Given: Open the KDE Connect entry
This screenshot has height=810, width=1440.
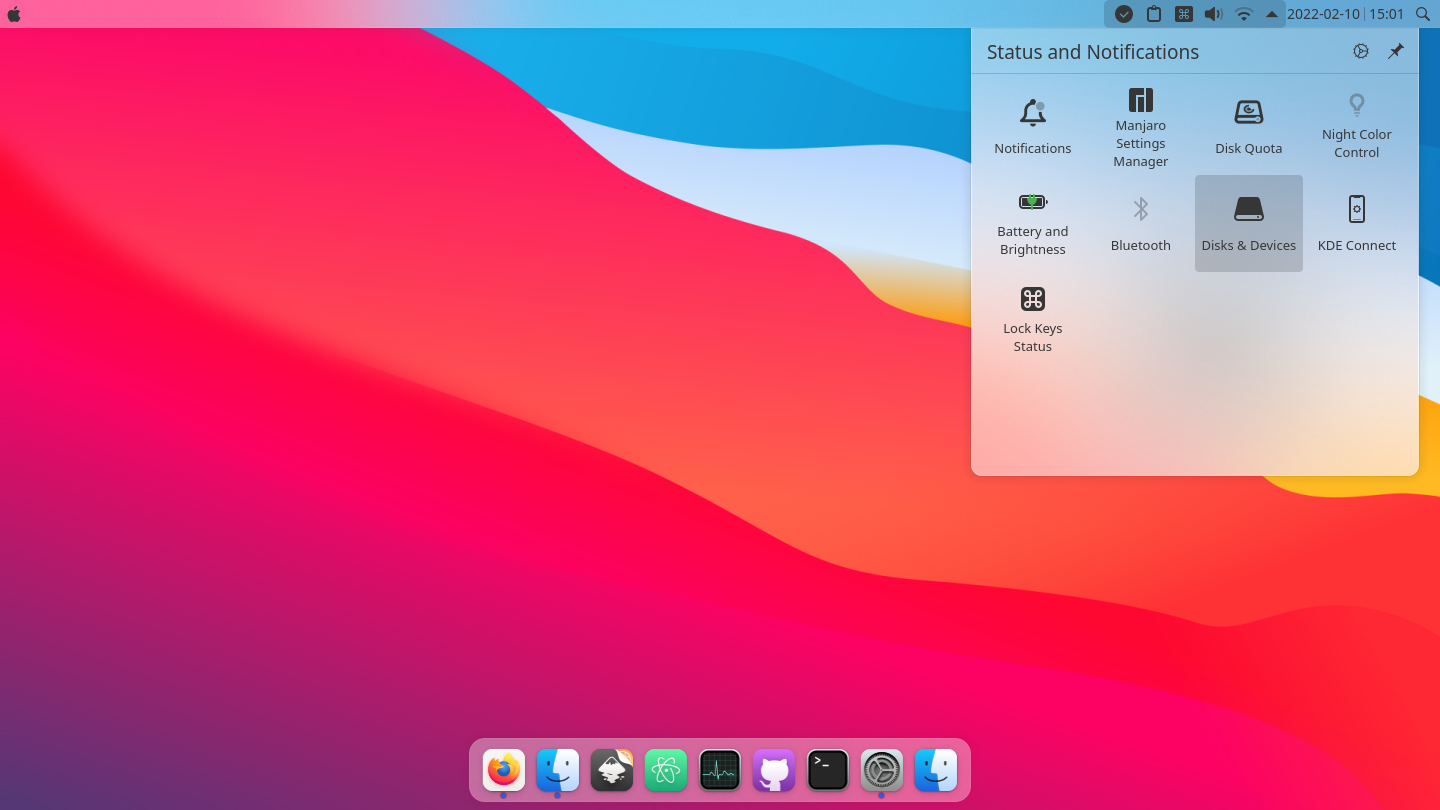Looking at the screenshot, I should [1357, 224].
